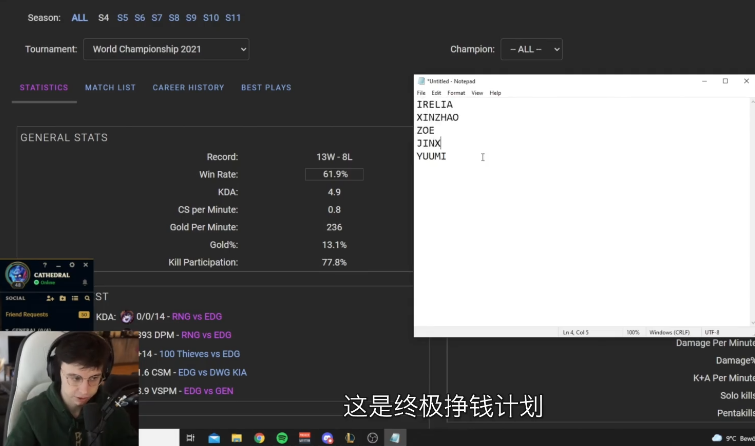Click the red-white taskbar app icon

pyautogui.click(x=305, y=438)
